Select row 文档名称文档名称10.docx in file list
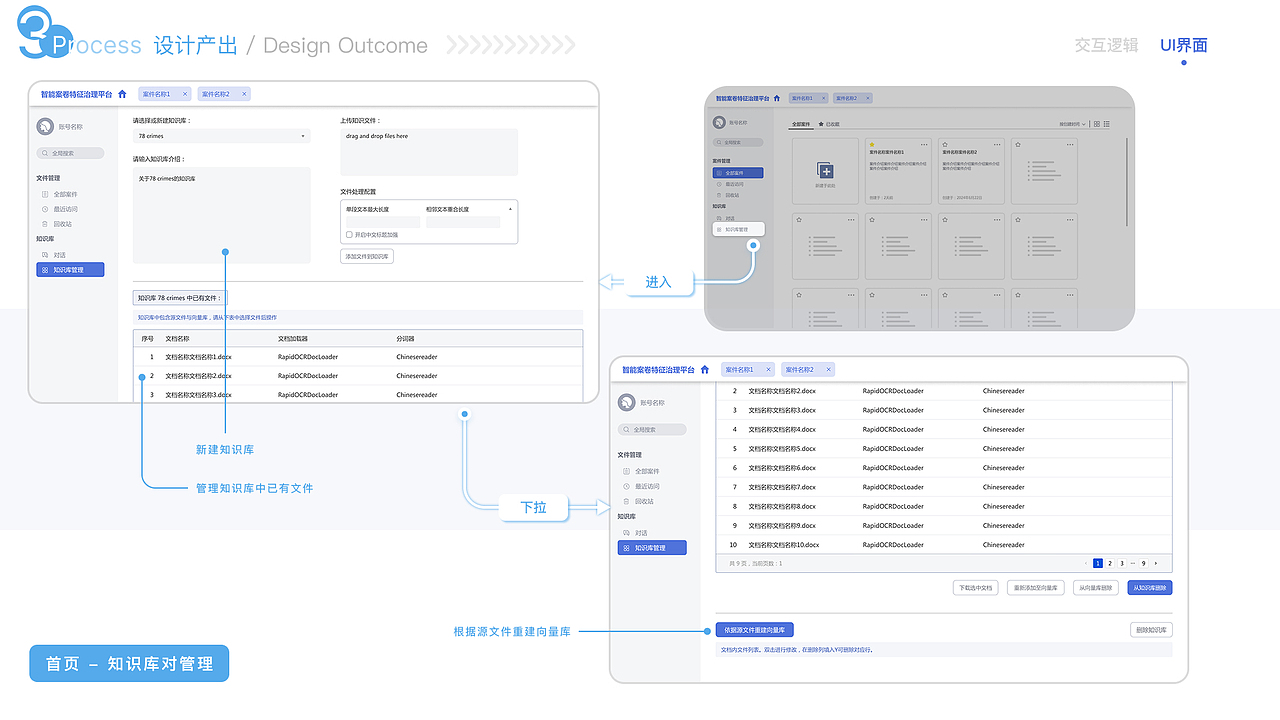 coord(943,545)
